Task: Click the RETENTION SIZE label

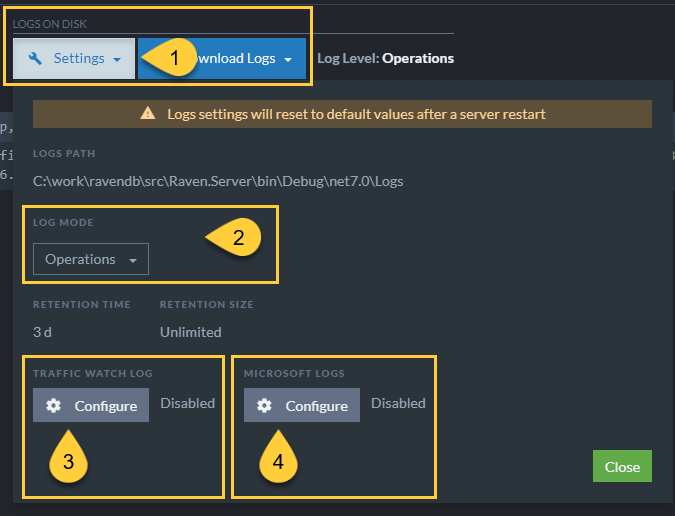Action: tap(207, 305)
